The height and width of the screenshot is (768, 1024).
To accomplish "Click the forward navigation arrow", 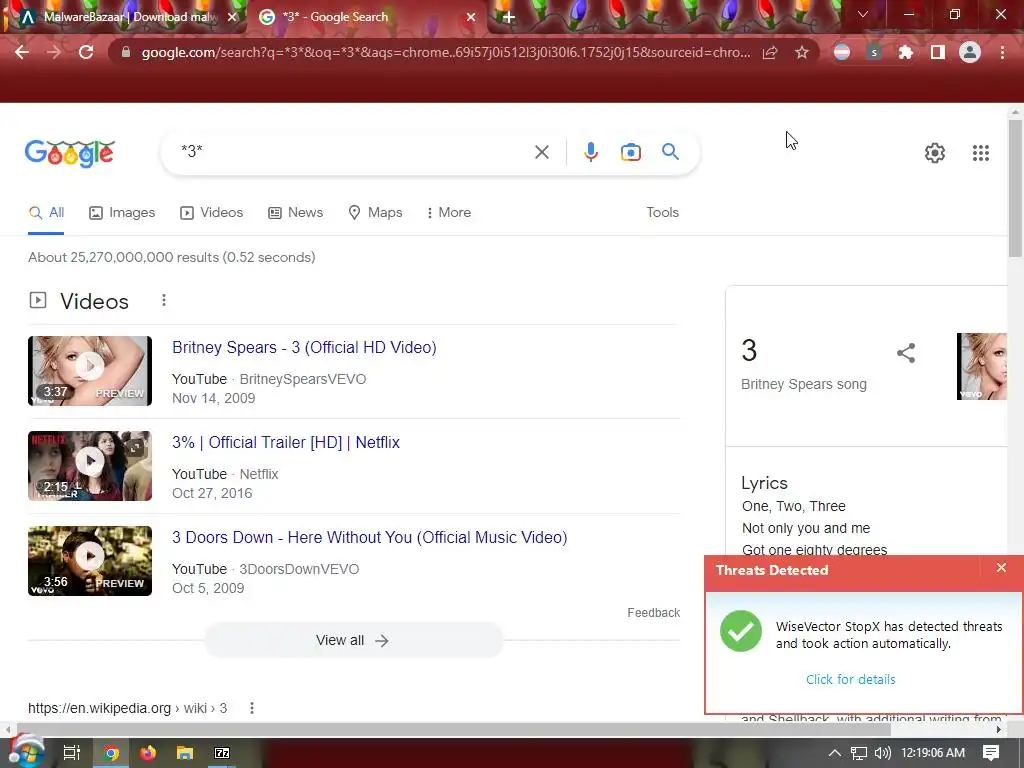I will 54,52.
